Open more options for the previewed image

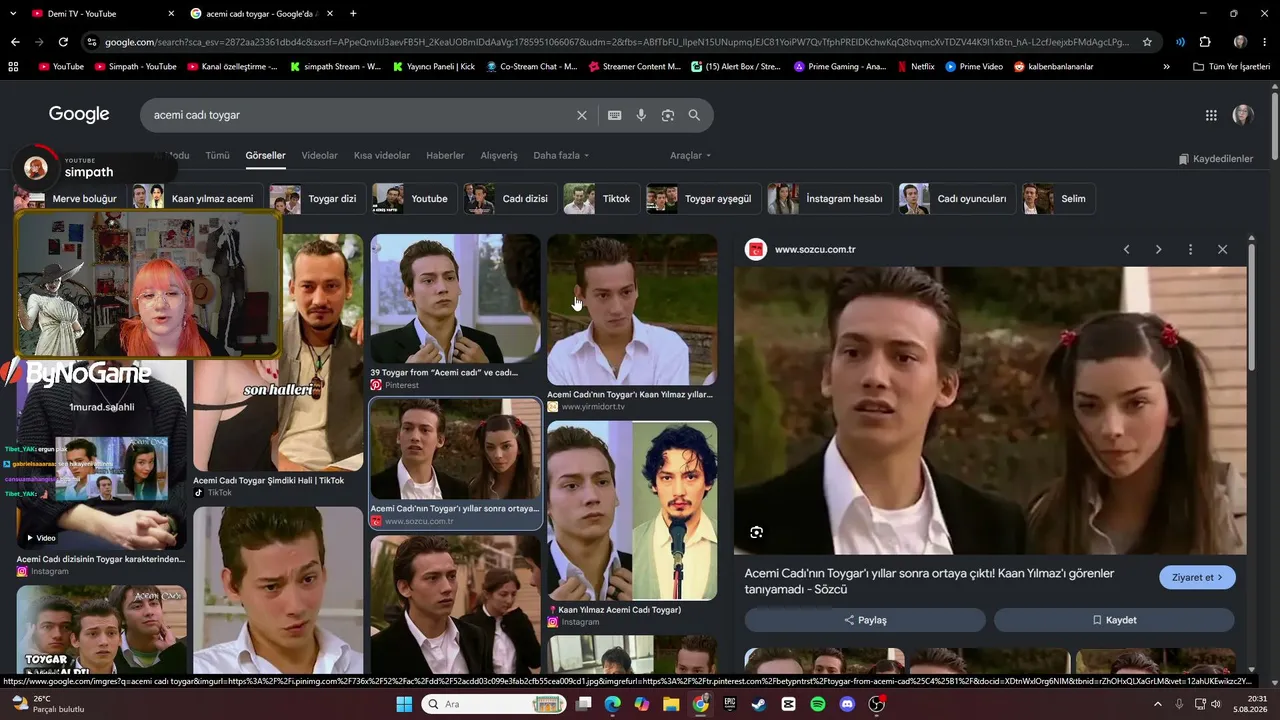[1190, 249]
